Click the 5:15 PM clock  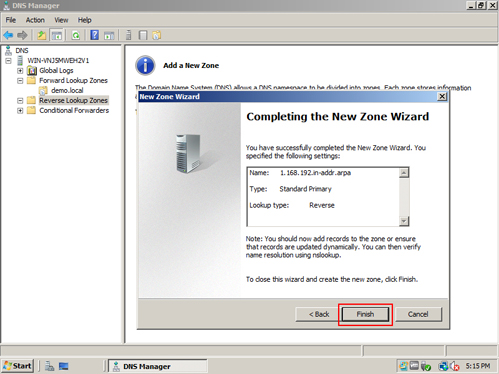pyautogui.click(x=478, y=366)
